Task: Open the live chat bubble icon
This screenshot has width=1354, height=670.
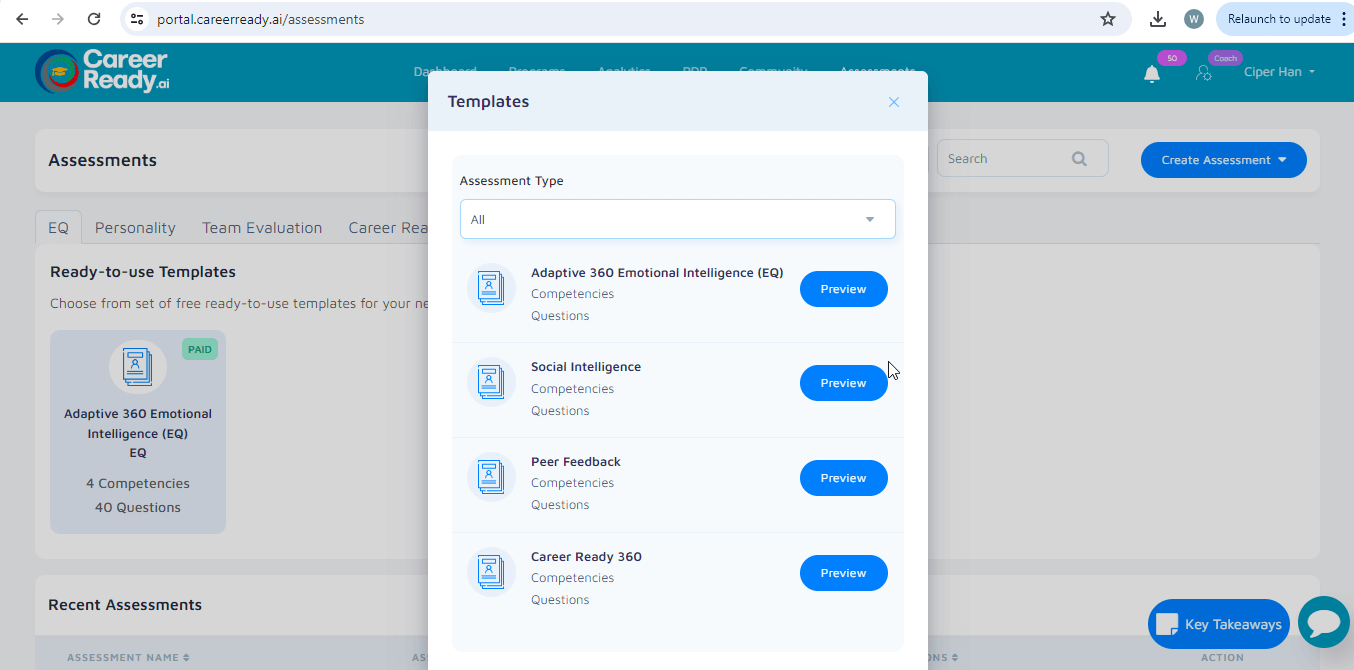Action: (x=1323, y=622)
